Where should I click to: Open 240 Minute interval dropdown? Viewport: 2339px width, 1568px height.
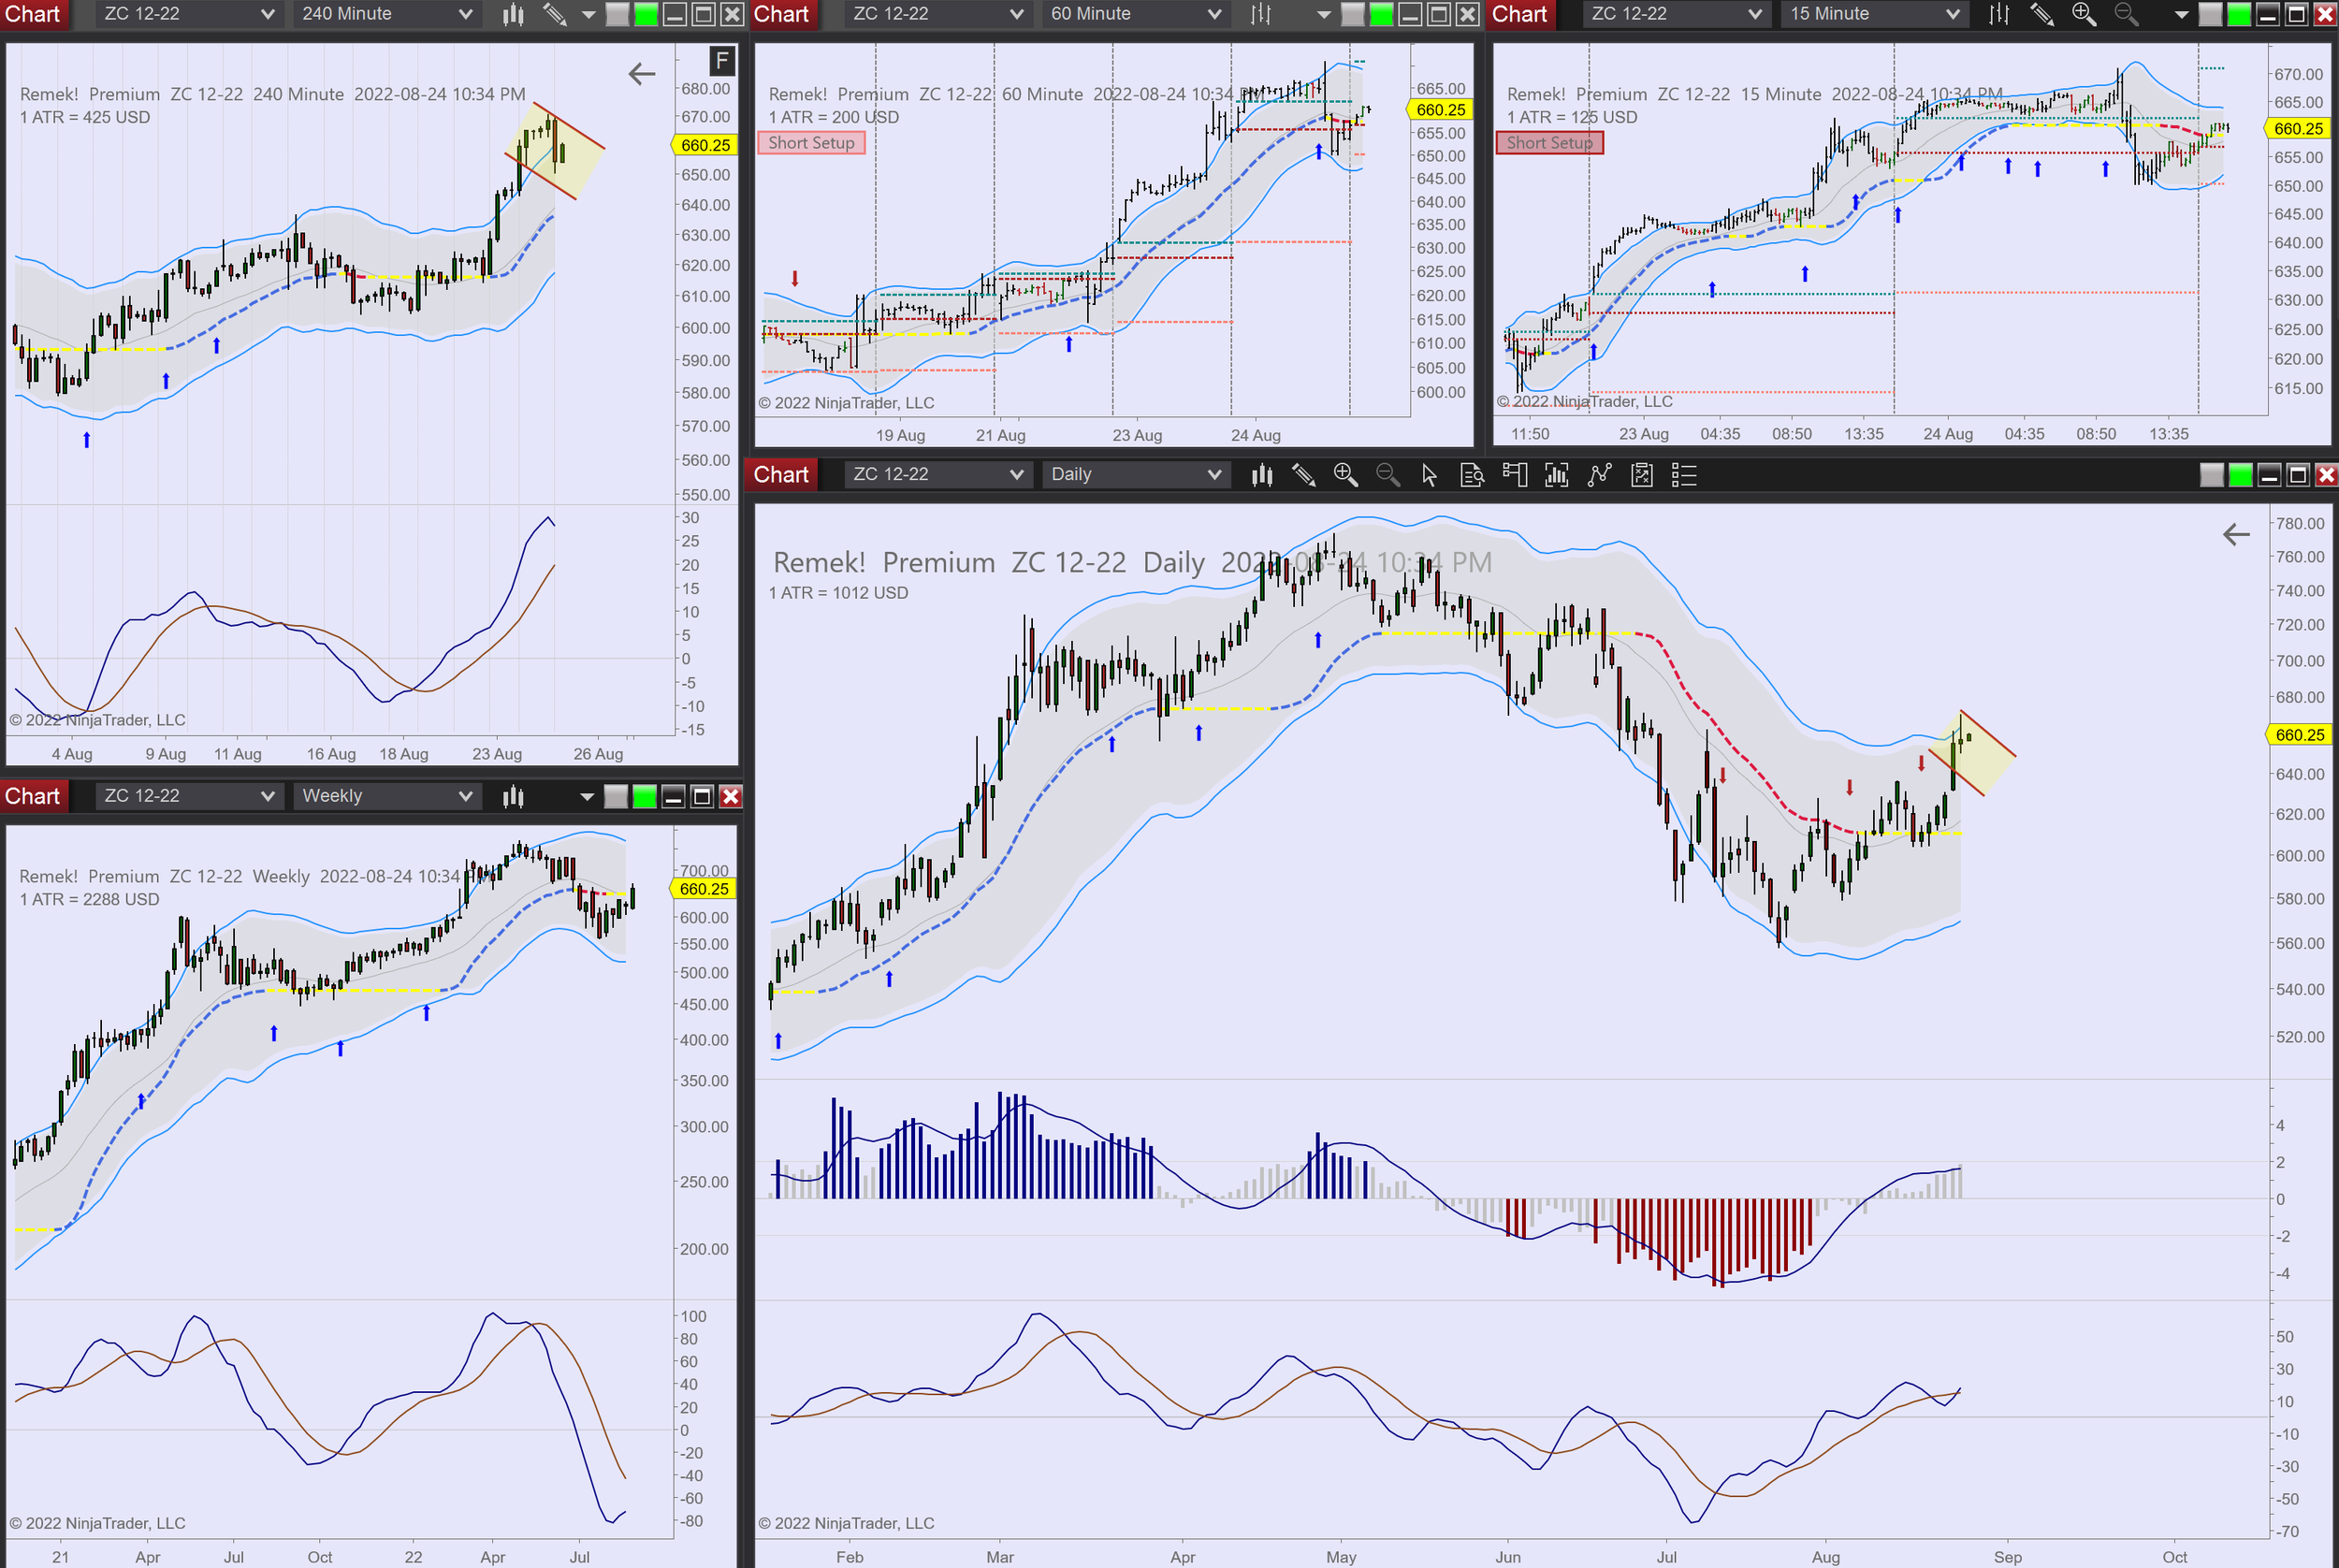386,14
